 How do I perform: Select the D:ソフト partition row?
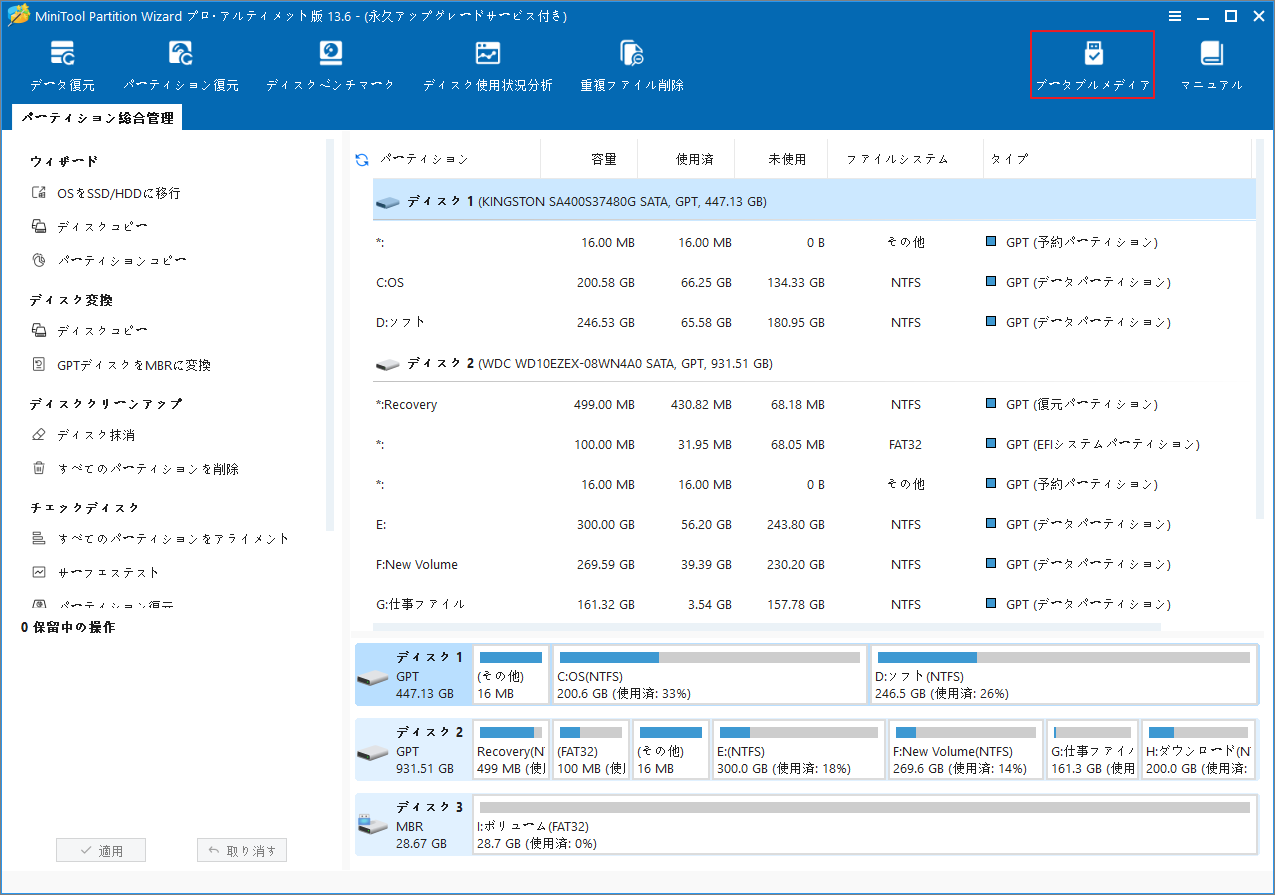point(814,323)
